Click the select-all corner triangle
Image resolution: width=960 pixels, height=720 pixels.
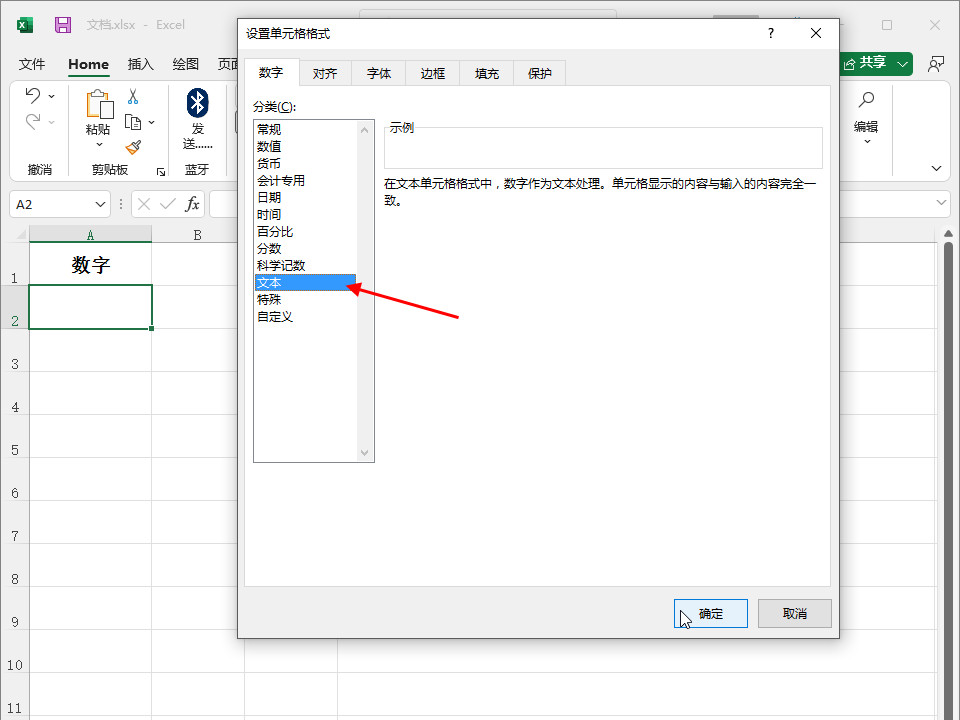tap(21, 234)
